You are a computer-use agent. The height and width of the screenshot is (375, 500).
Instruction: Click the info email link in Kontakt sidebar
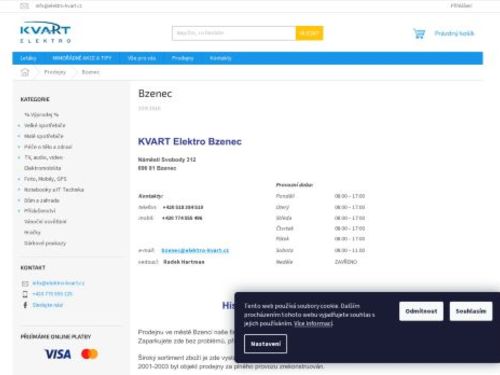click(58, 283)
